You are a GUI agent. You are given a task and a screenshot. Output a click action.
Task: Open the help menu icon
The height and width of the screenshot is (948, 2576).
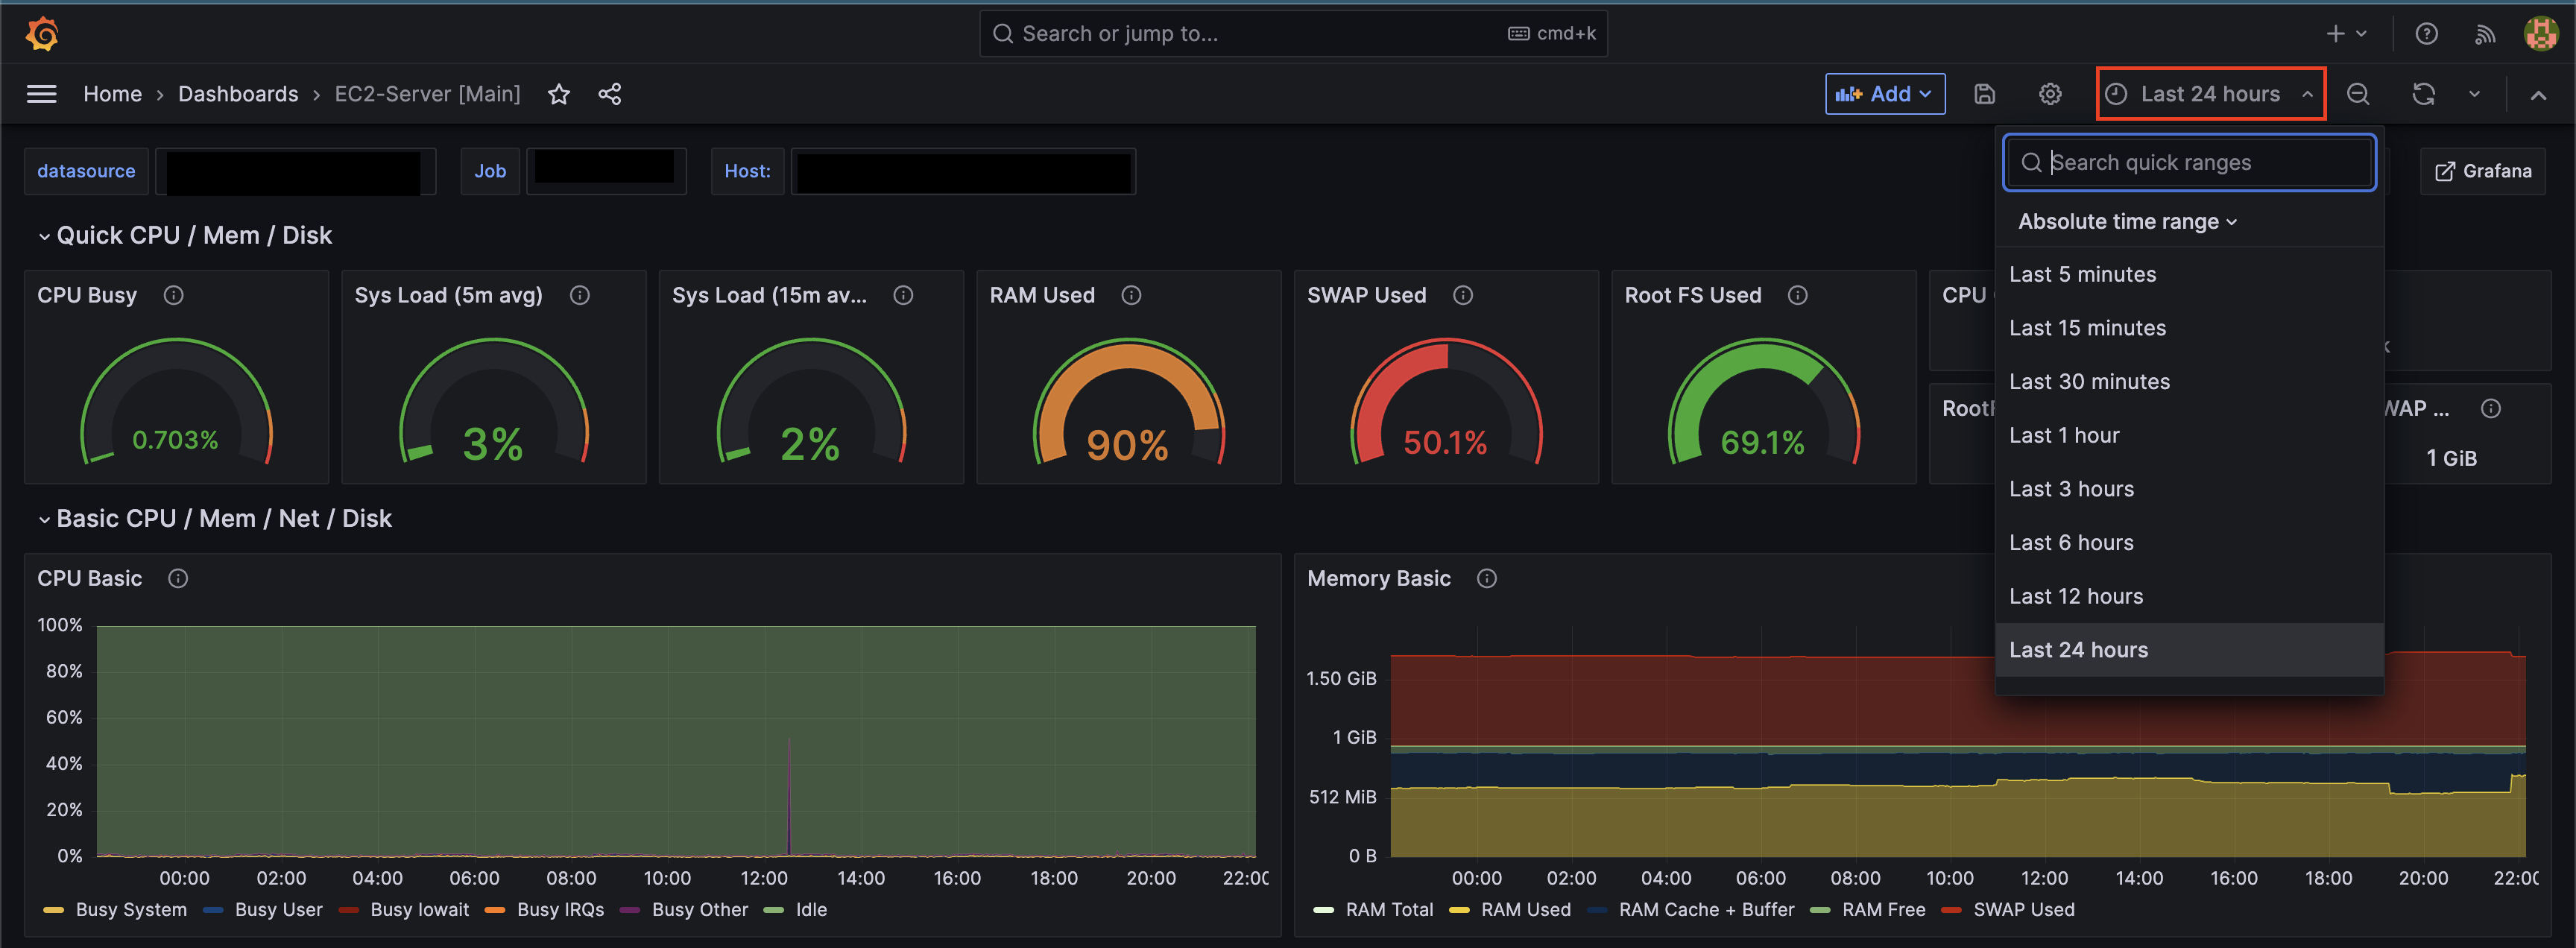2426,34
